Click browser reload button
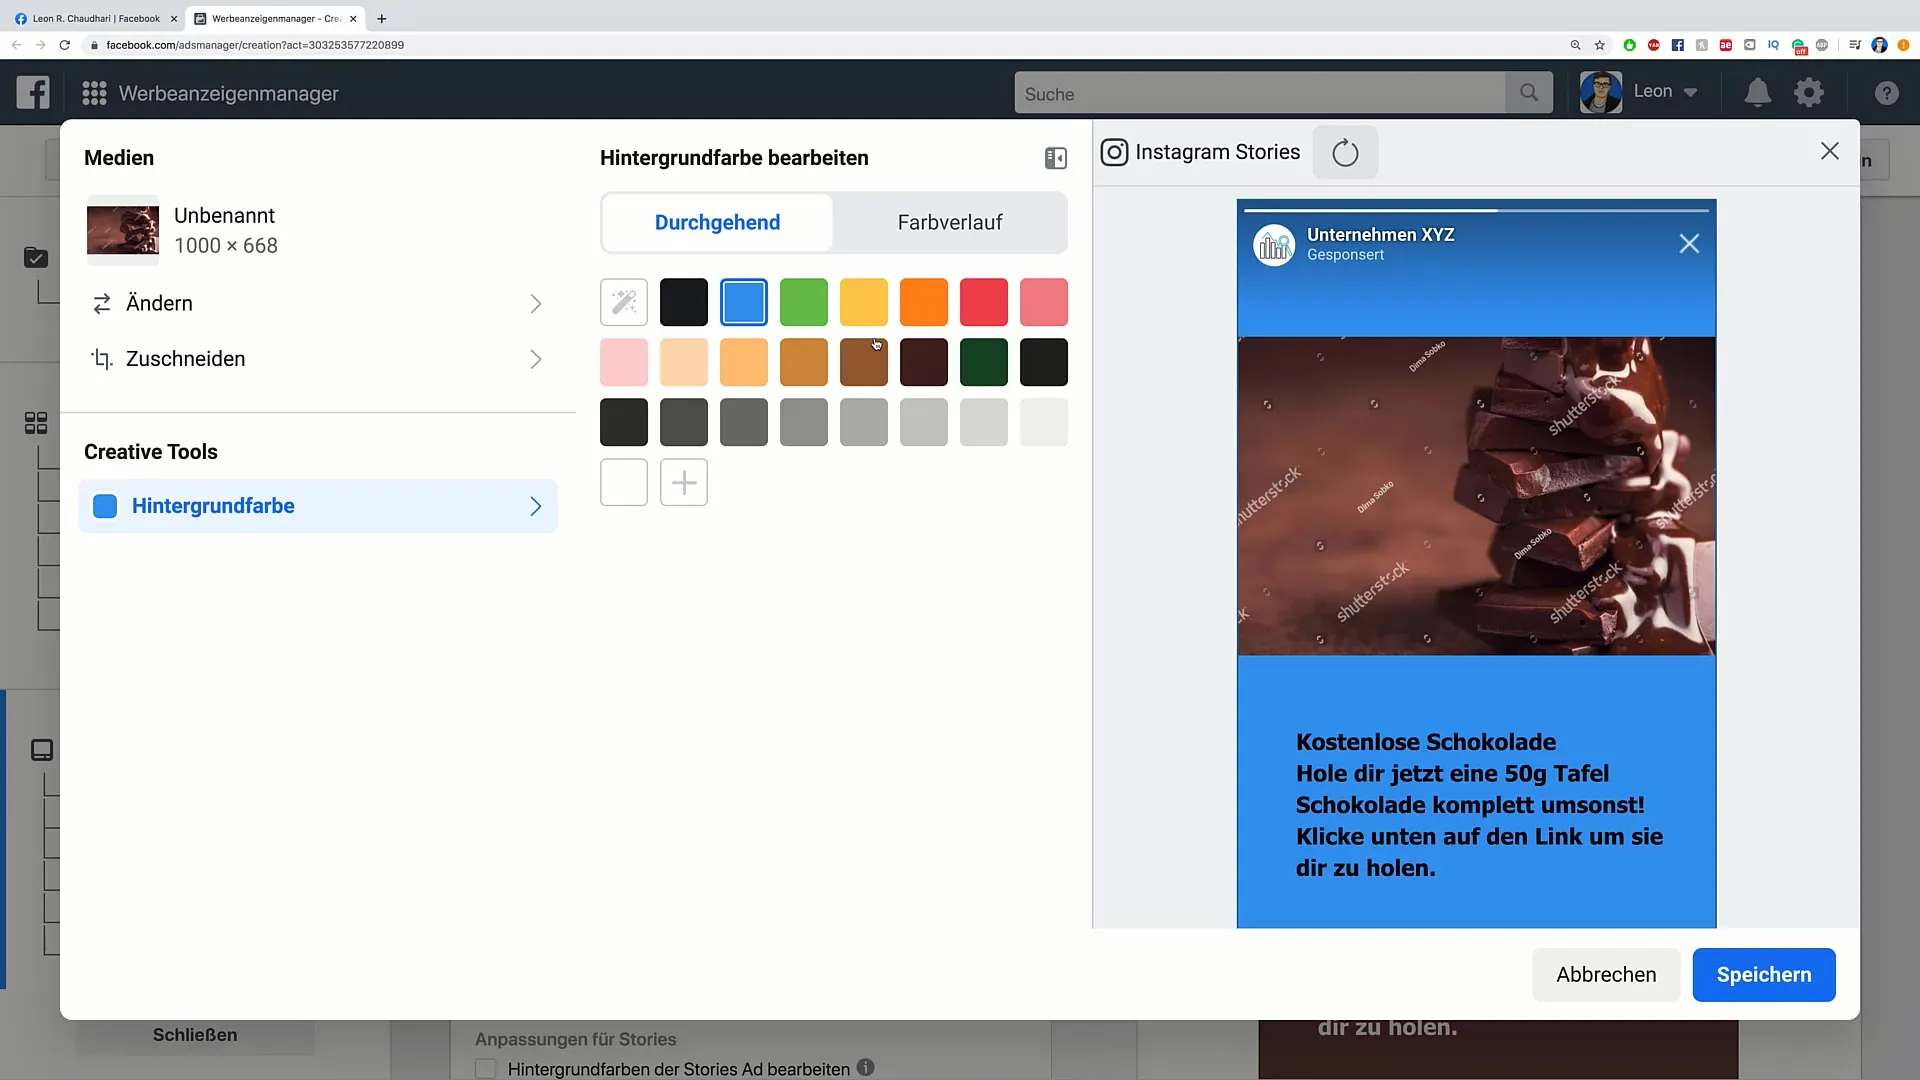This screenshot has height=1080, width=1920. coord(65,45)
